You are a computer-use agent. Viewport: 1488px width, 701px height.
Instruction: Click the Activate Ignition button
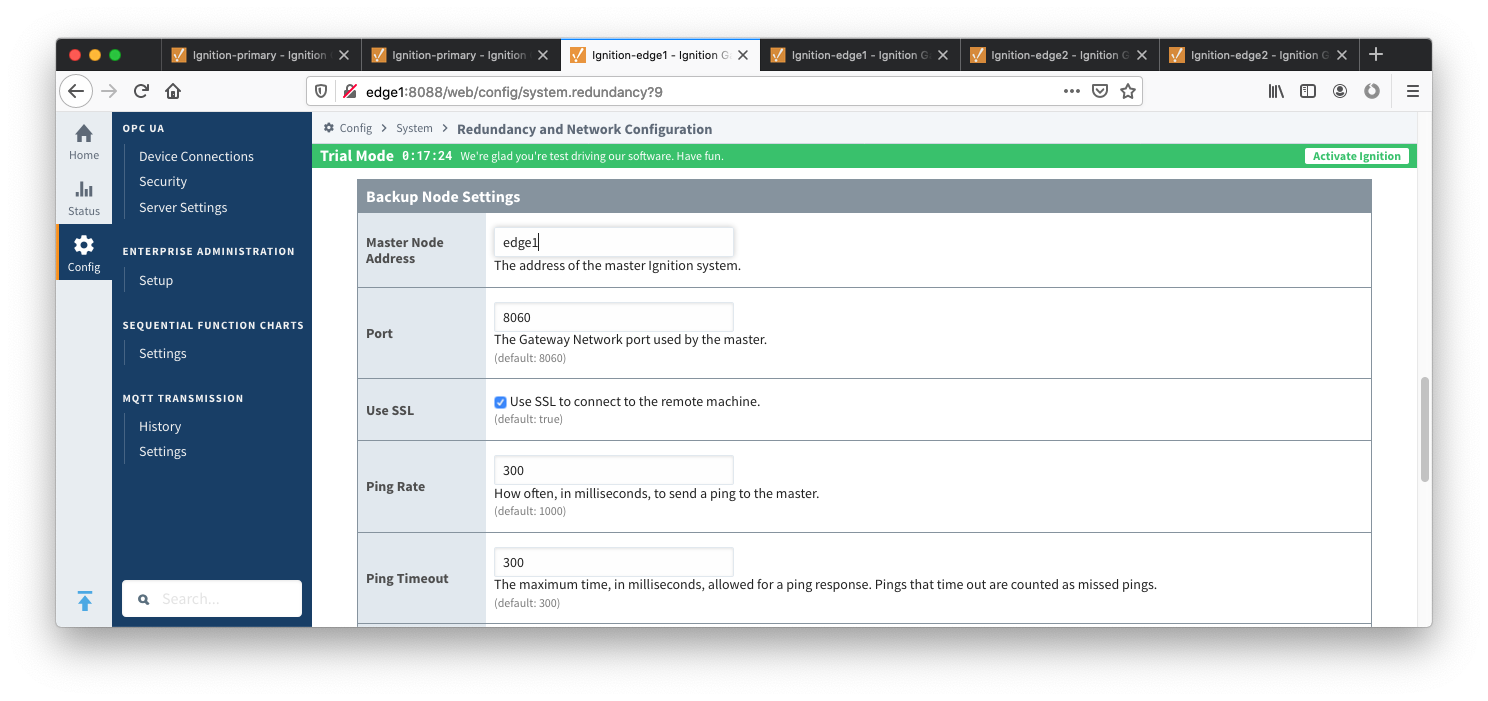[x=1357, y=156]
